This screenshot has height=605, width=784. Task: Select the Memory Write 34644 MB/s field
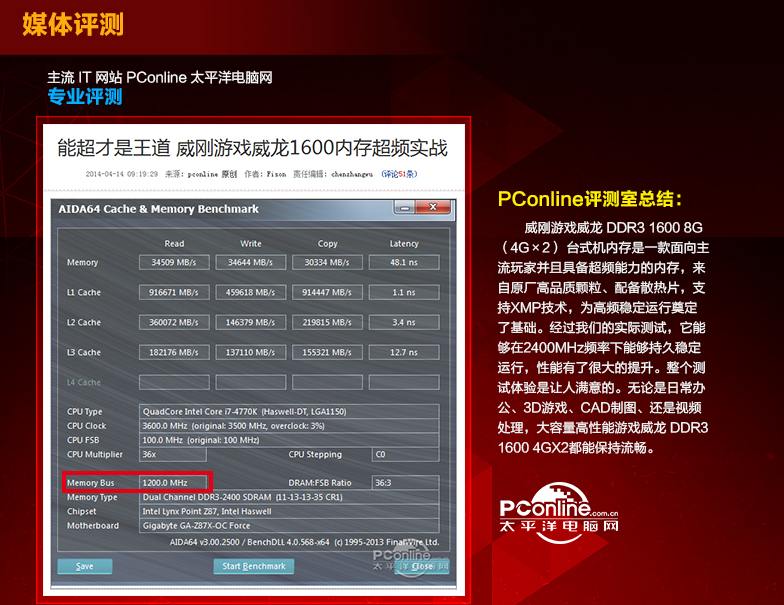(x=250, y=262)
